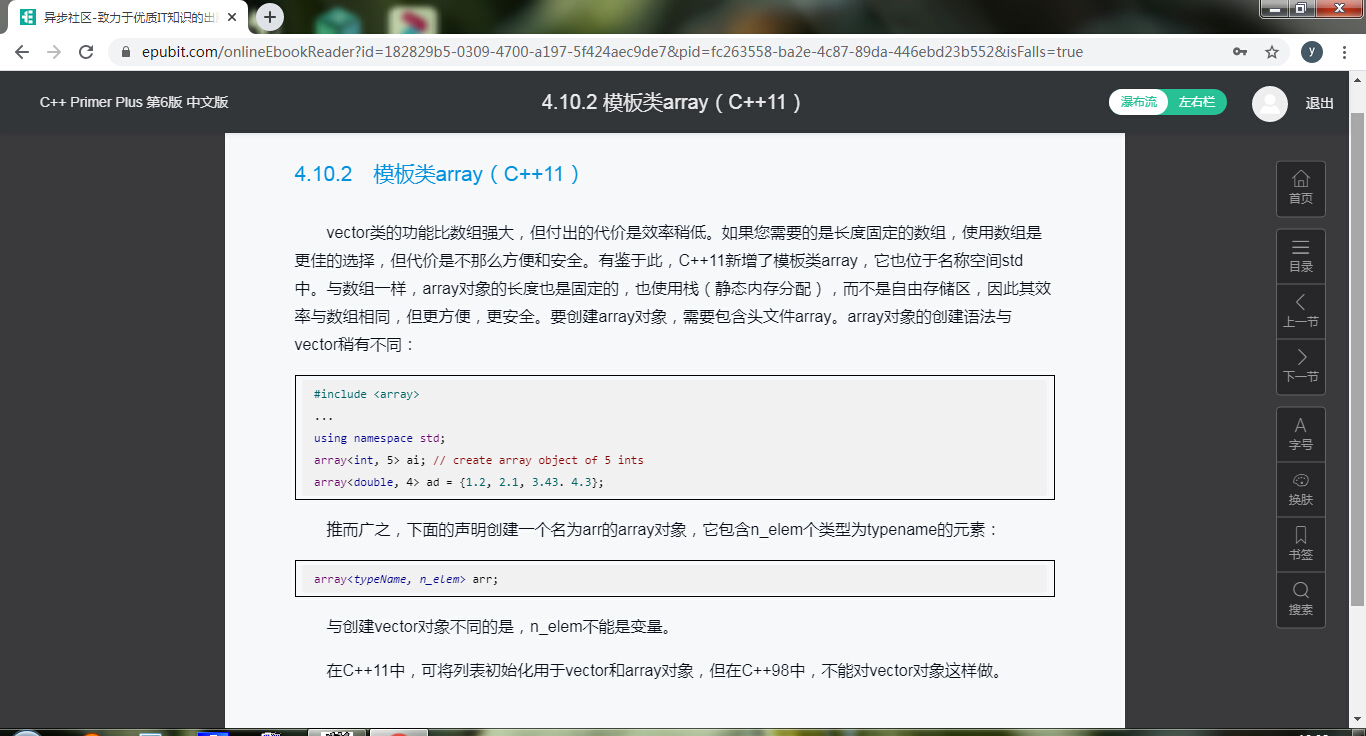The image size is (1366, 736).
Task: Open a new browser tab
Action: tap(268, 16)
